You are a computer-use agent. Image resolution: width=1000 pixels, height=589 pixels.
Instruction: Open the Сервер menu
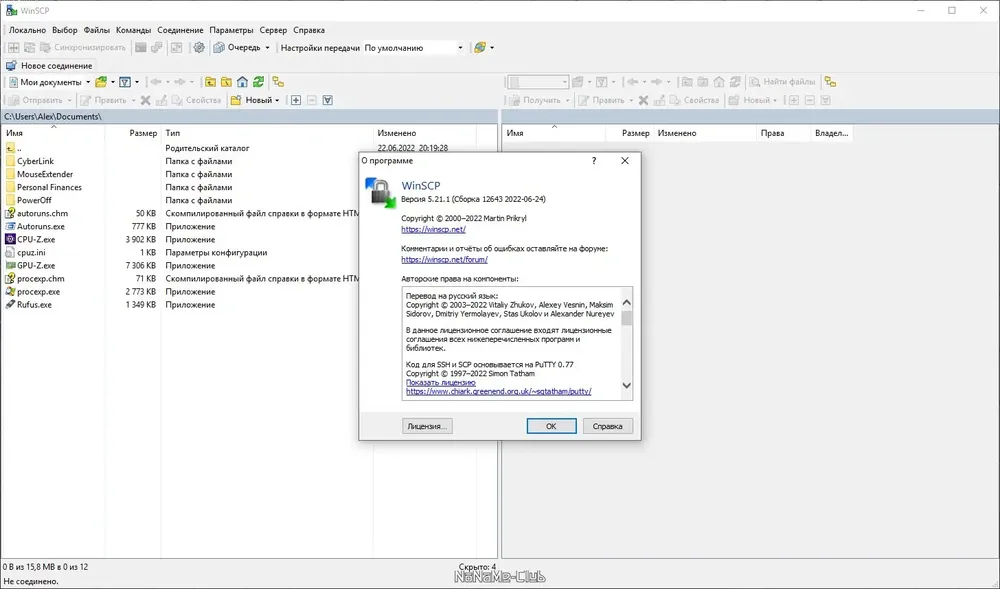coord(273,30)
